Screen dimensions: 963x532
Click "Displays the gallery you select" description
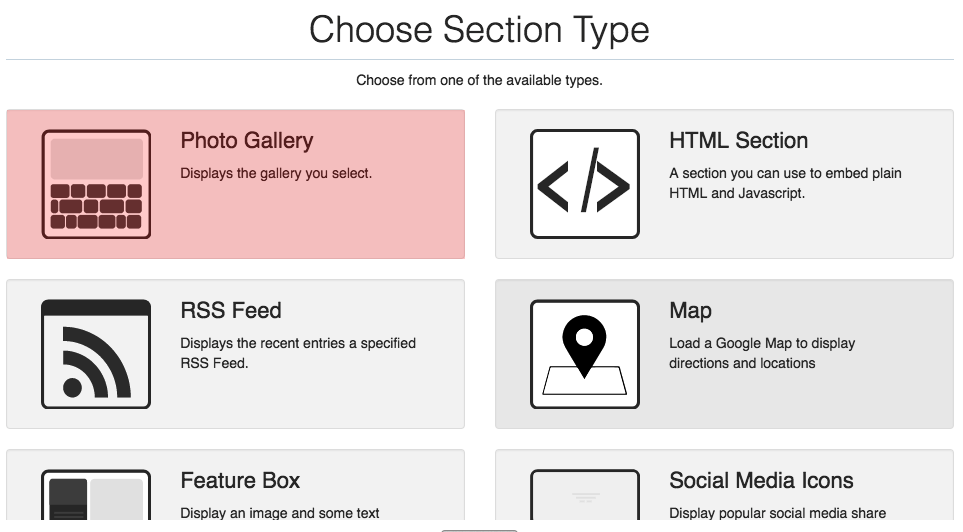(x=276, y=173)
